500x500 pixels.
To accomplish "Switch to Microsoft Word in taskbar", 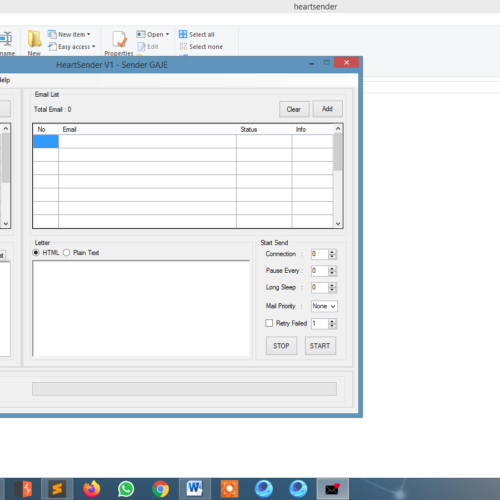I will 195,489.
